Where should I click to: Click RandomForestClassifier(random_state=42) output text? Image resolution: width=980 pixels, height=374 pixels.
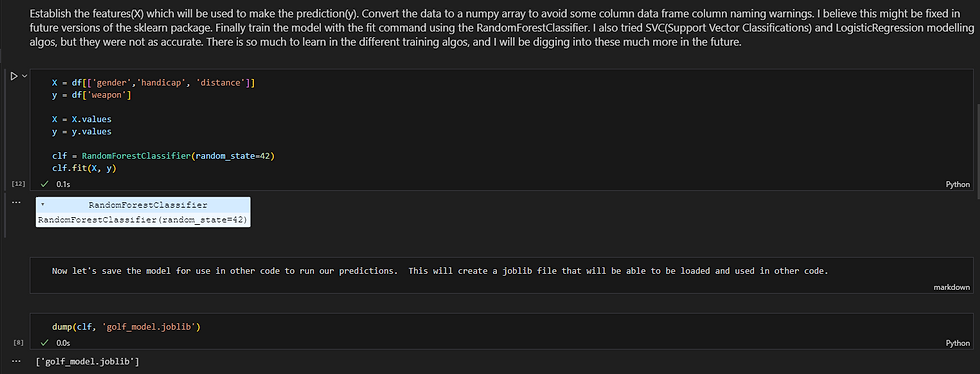(143, 220)
